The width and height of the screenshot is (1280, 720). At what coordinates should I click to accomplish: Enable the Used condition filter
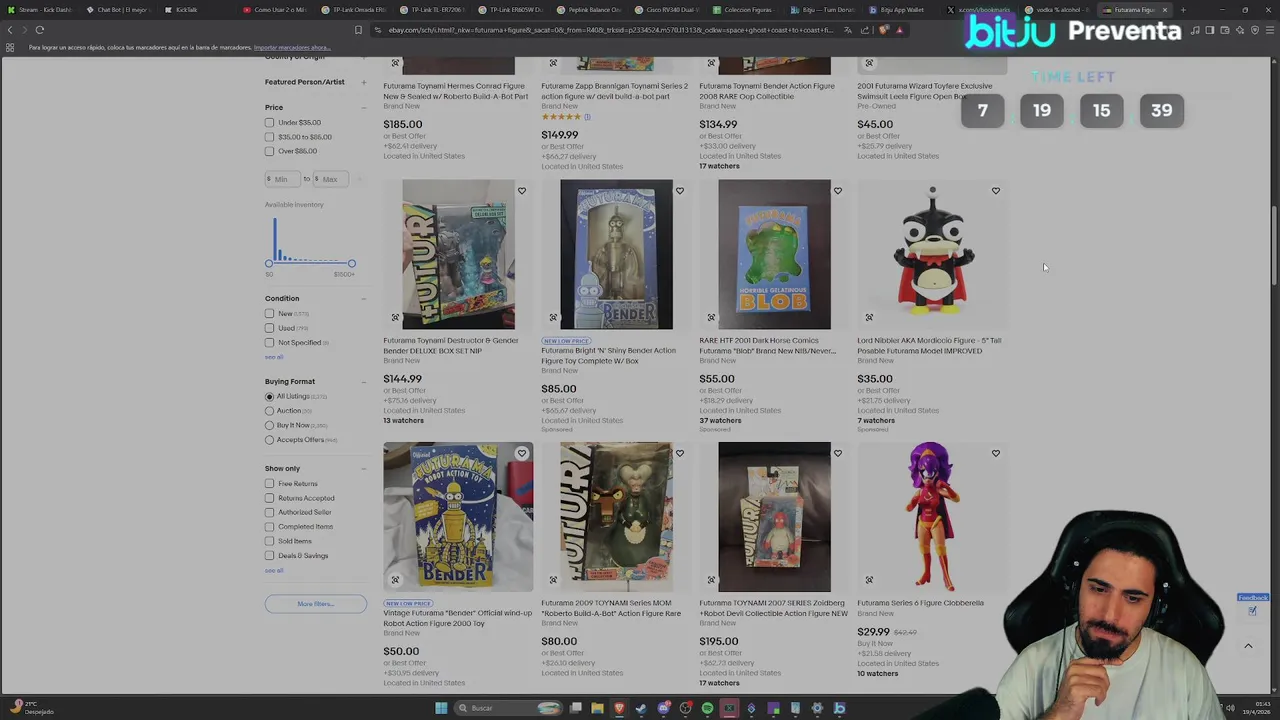click(269, 328)
